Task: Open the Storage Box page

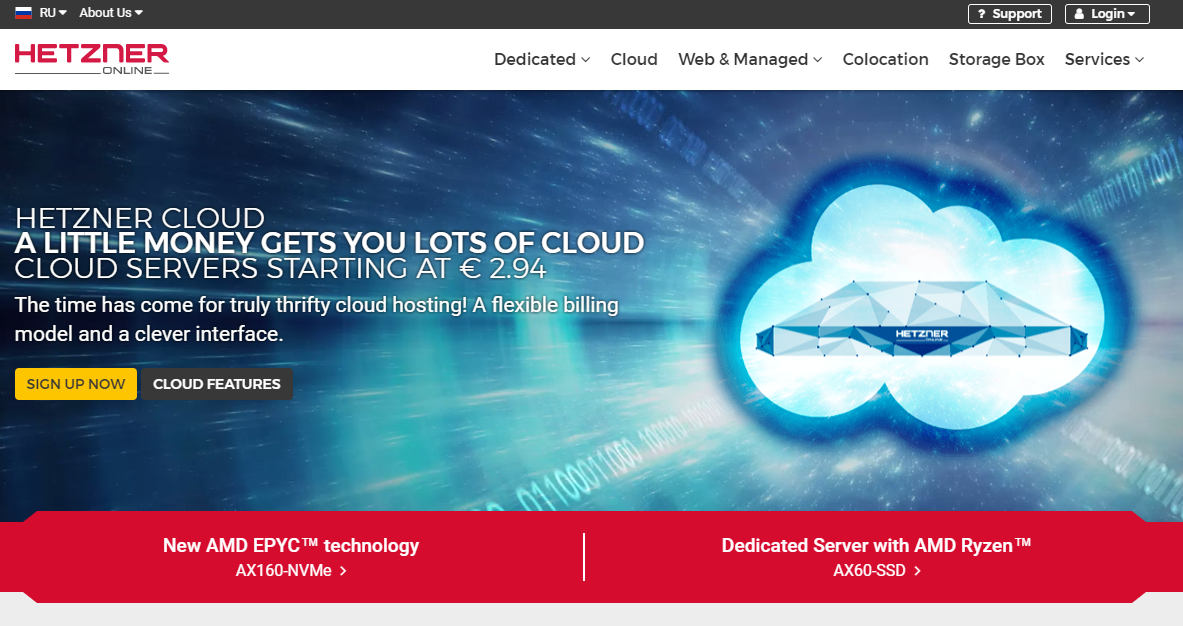Action: pos(996,60)
